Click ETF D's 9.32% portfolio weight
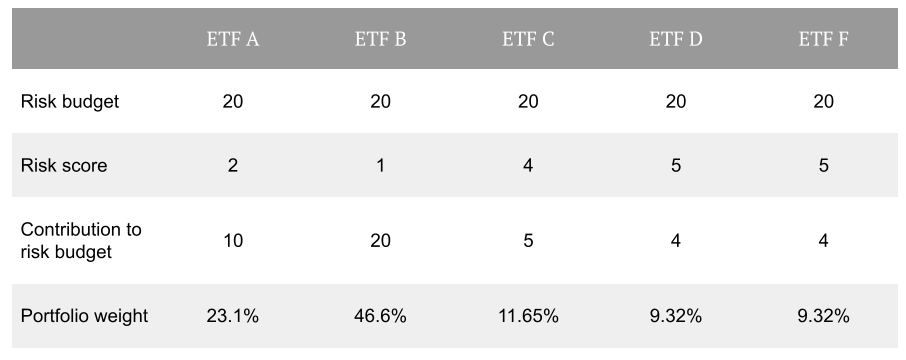This screenshot has width=906, height=360. tap(675, 316)
